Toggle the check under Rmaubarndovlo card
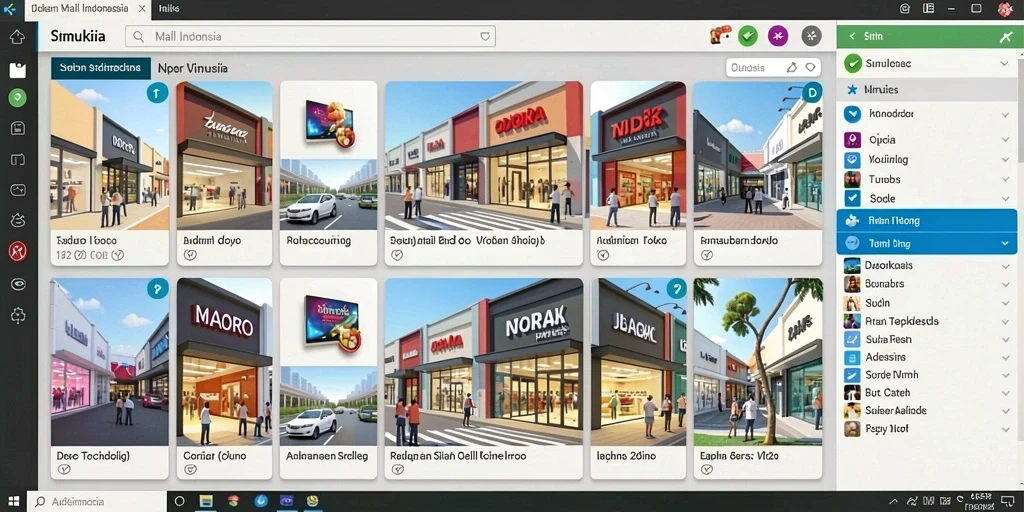1024x512 pixels. 707,255
